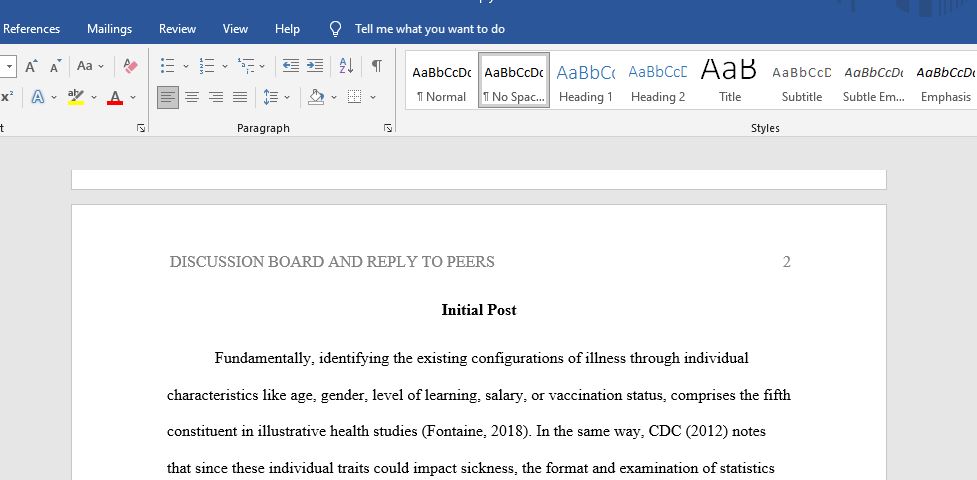Align text right
This screenshot has width=977, height=480.
click(216, 97)
